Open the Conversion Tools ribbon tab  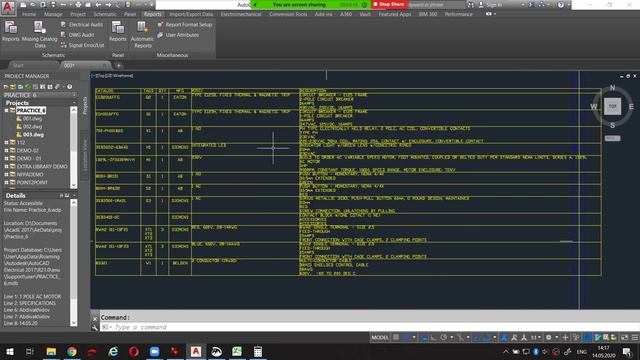click(x=288, y=14)
